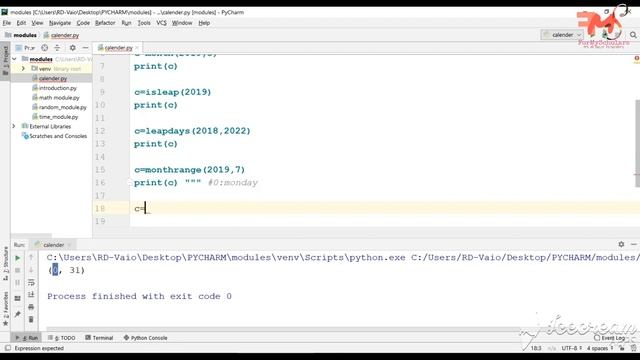Select calender.py in project tree

[x=52, y=78]
